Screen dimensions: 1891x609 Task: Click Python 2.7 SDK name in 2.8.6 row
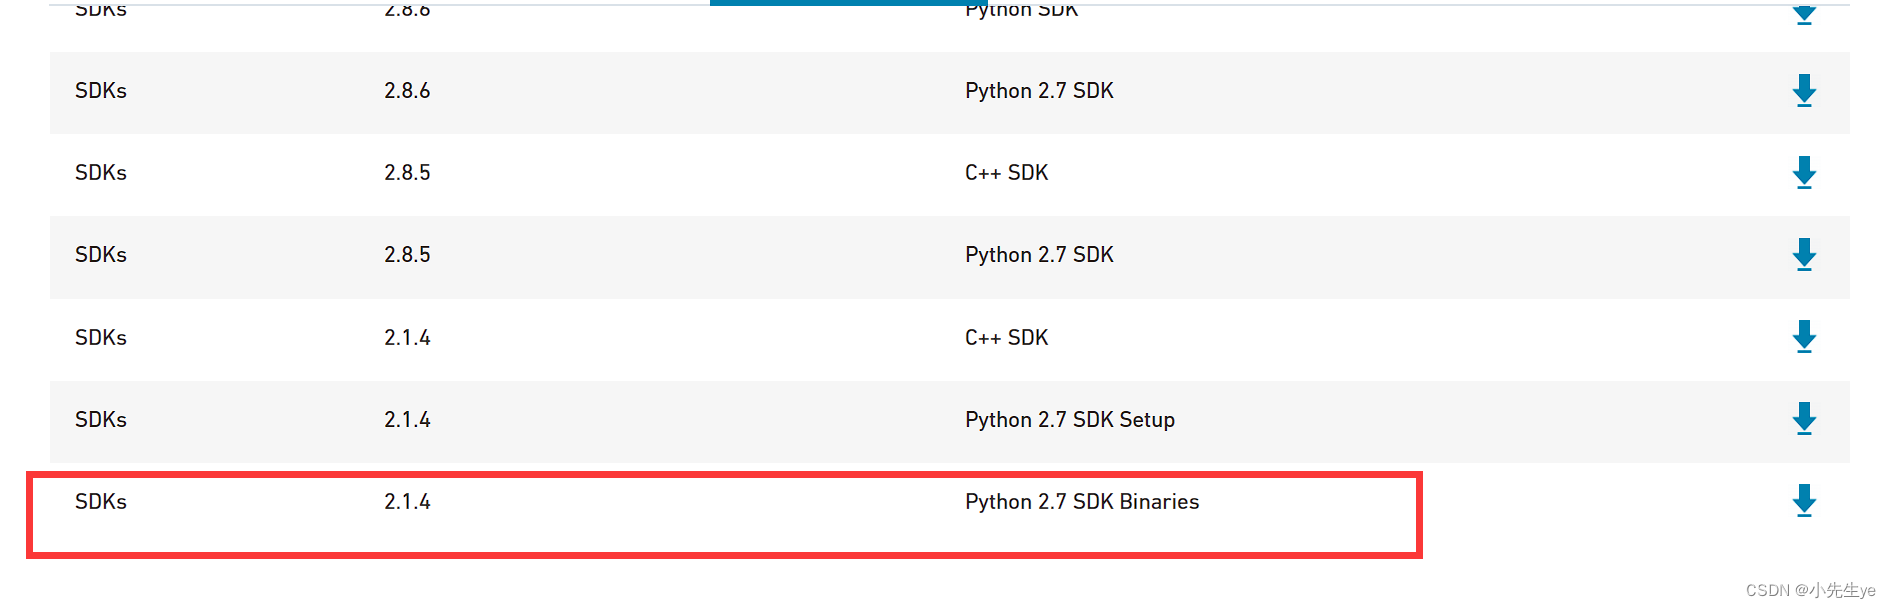(x=1039, y=91)
